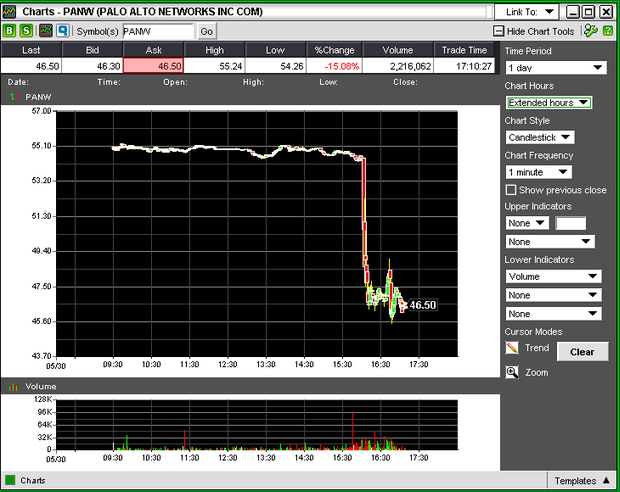Screen dimensions: 620x492
Task: Click the green B buy icon
Action: point(9,31)
